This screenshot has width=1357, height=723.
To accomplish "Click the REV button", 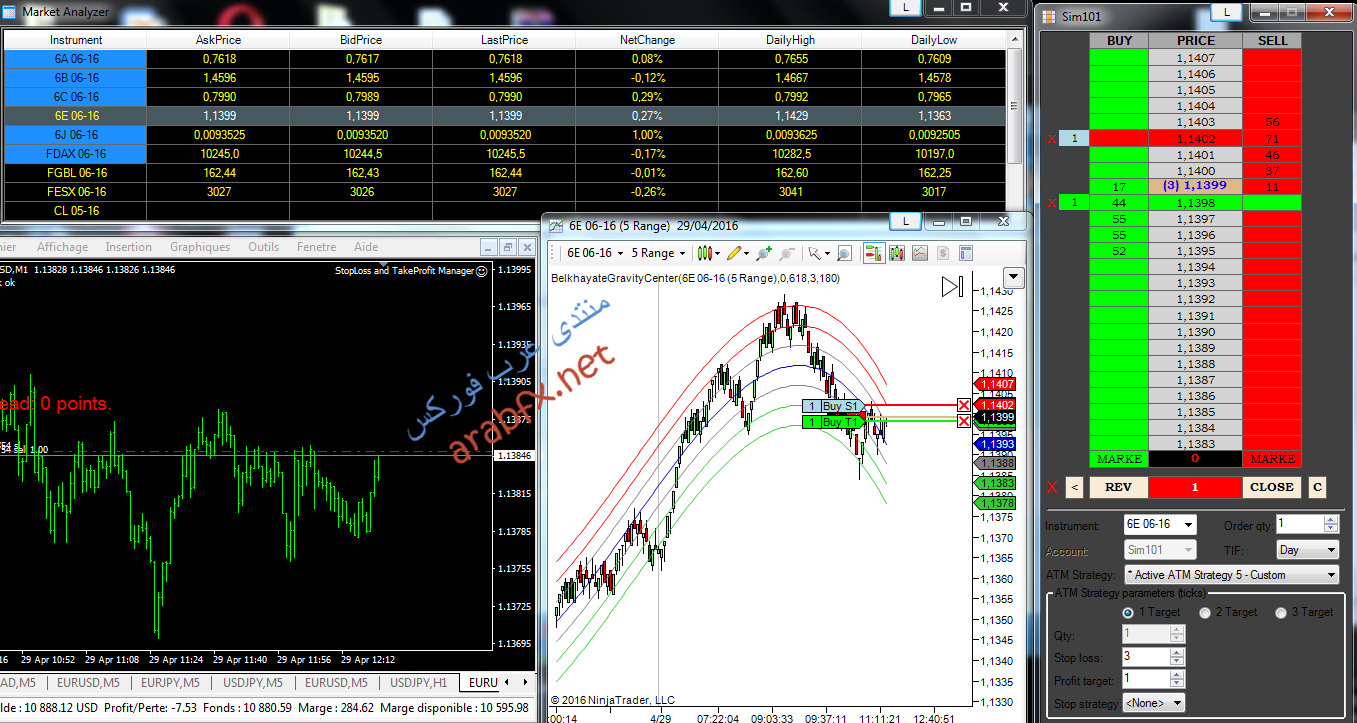I will click(x=1117, y=487).
